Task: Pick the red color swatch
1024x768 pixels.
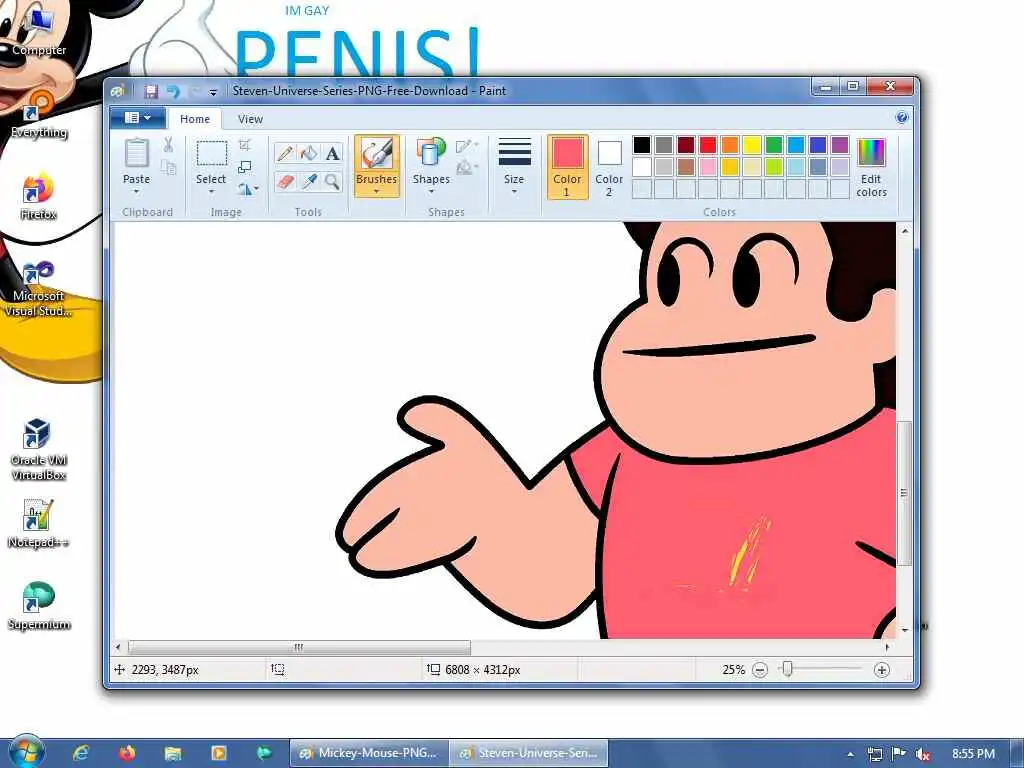Action: [708, 144]
